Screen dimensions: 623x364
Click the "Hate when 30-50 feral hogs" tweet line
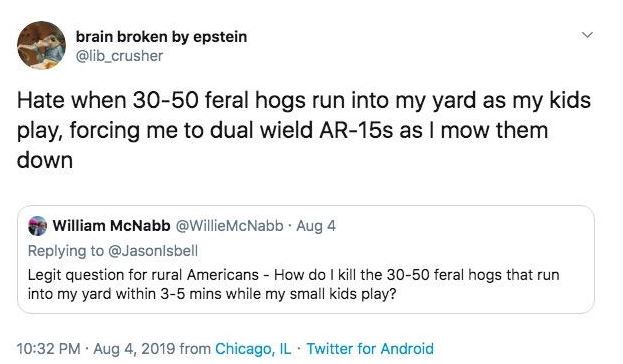[x=304, y=100]
